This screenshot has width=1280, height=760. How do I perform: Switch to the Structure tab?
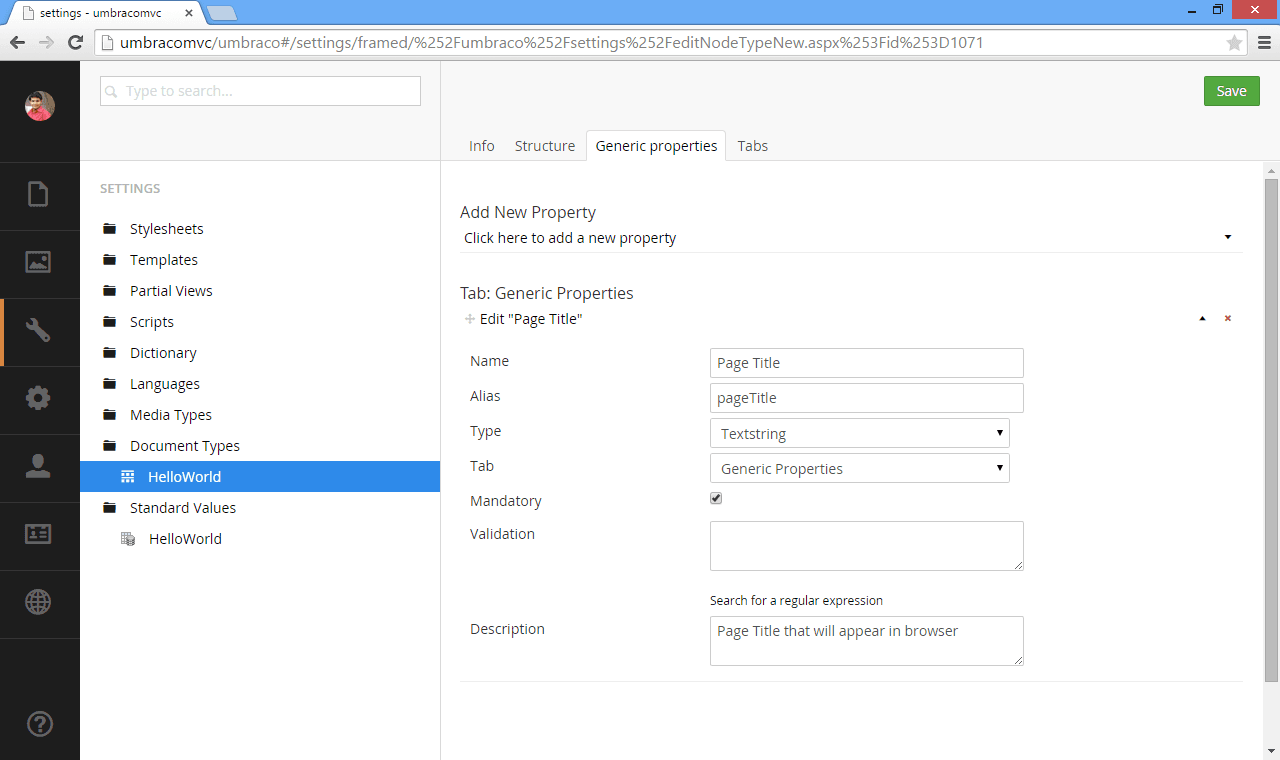tap(545, 145)
